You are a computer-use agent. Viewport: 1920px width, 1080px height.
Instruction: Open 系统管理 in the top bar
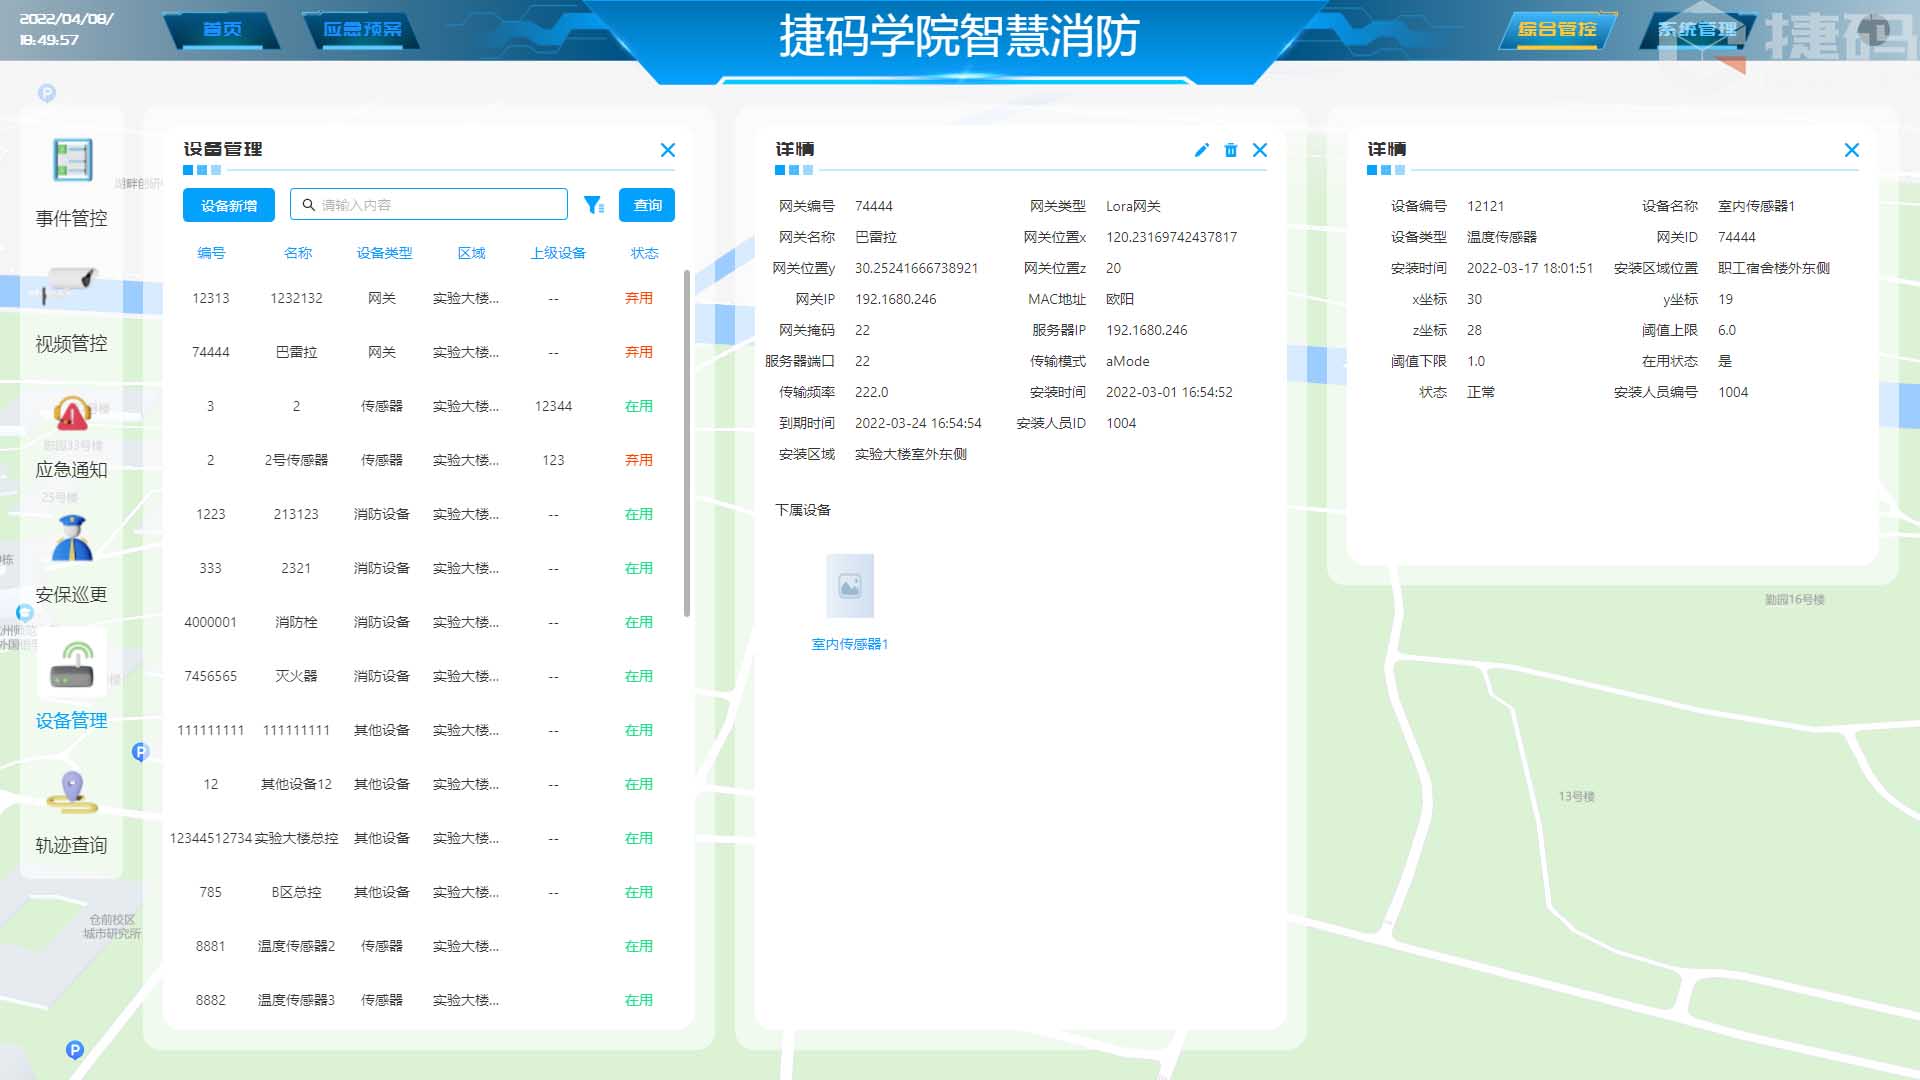[1702, 31]
